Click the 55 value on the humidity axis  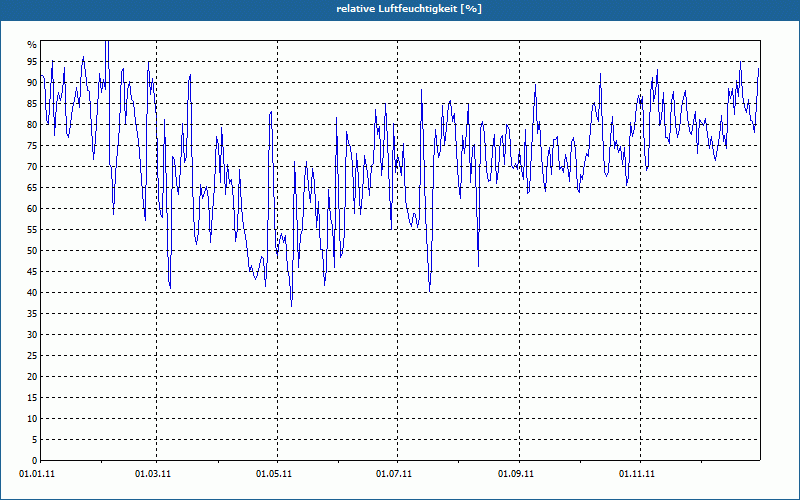(x=32, y=230)
